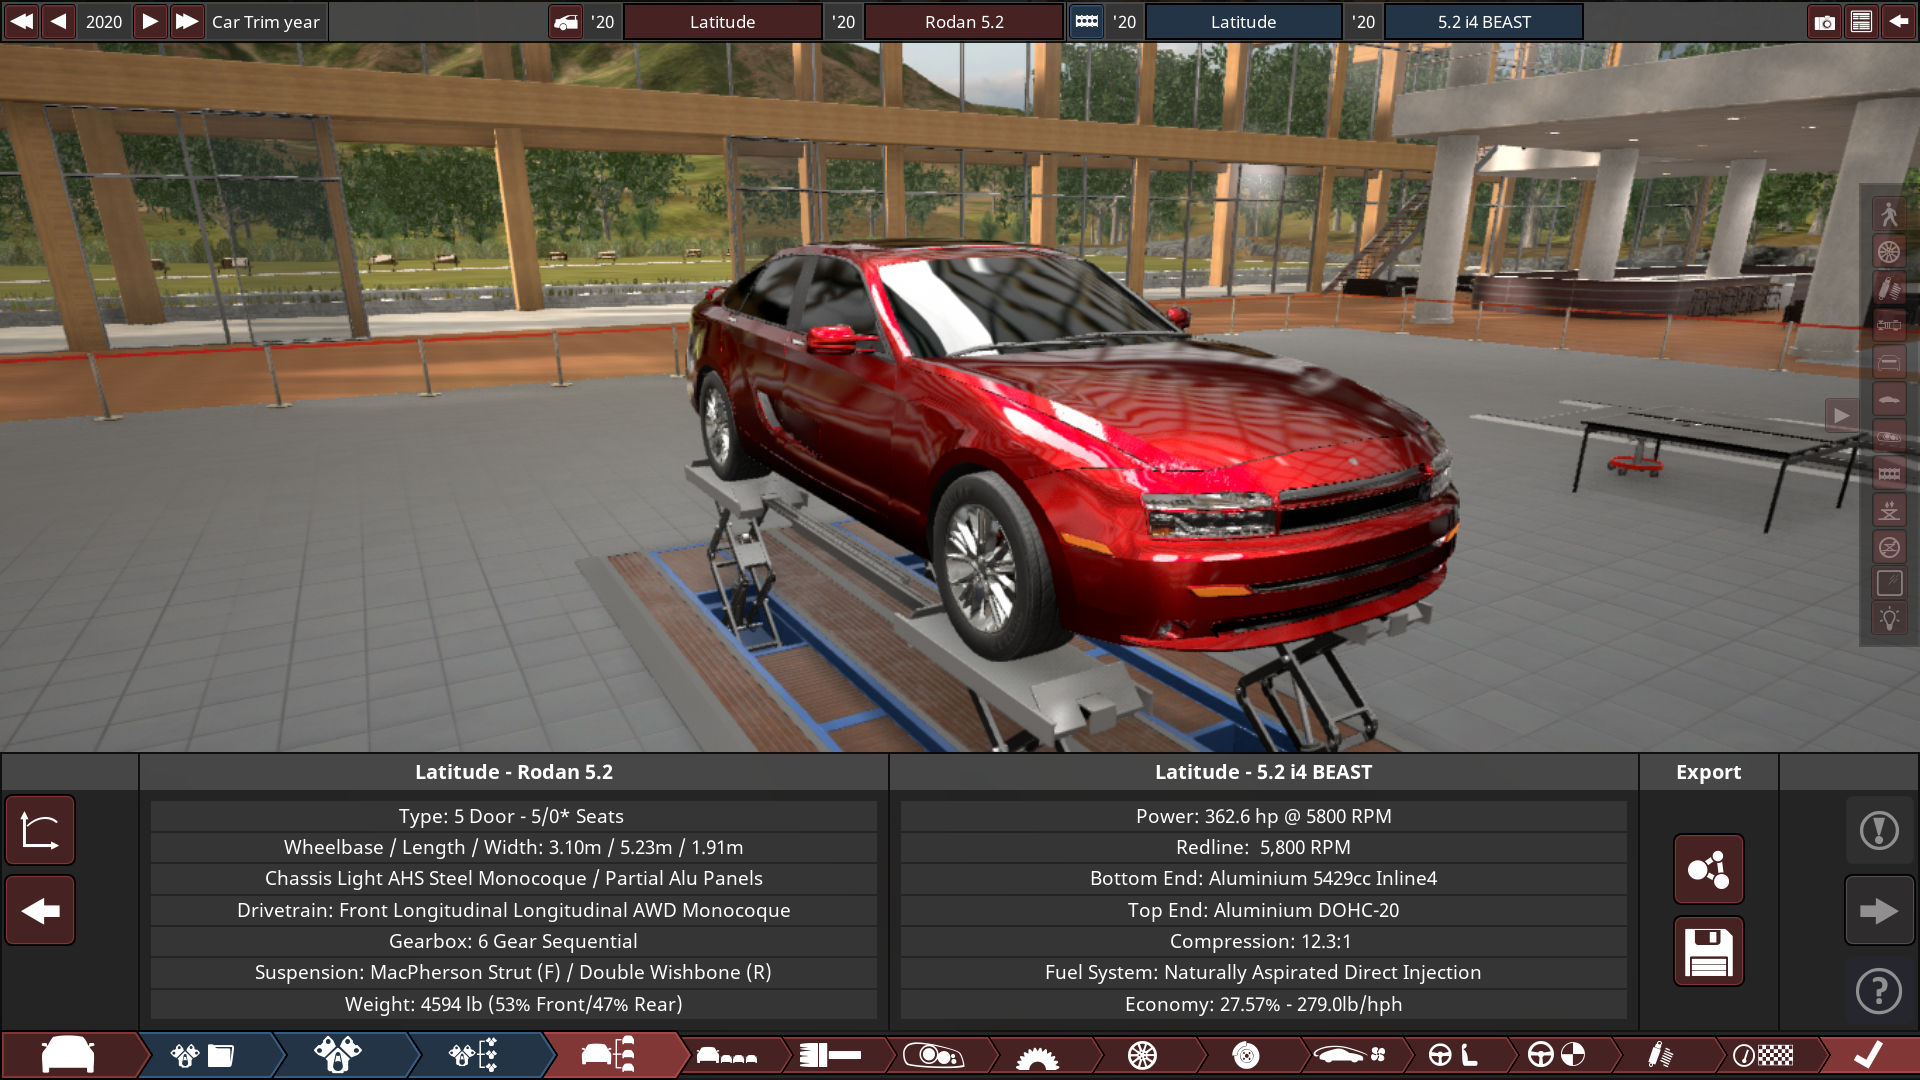This screenshot has height=1080, width=1920.
Task: Click the Export panel label
Action: (x=1708, y=772)
